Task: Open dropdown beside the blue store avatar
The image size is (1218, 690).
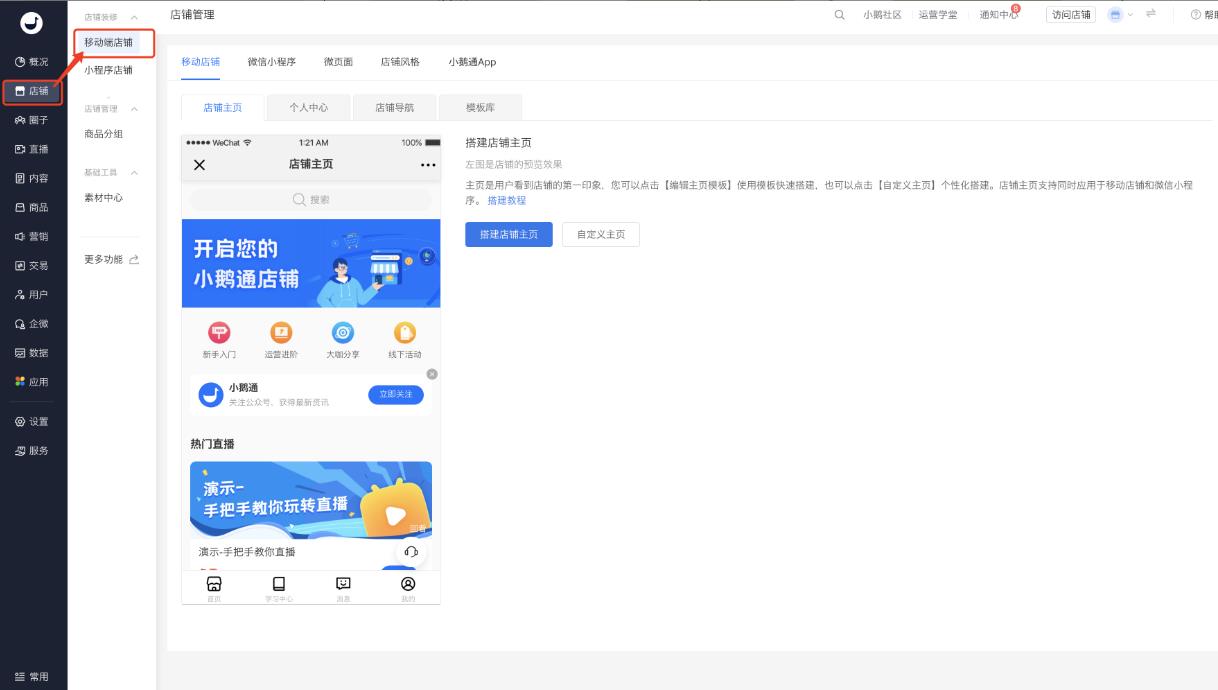Action: point(1131,15)
